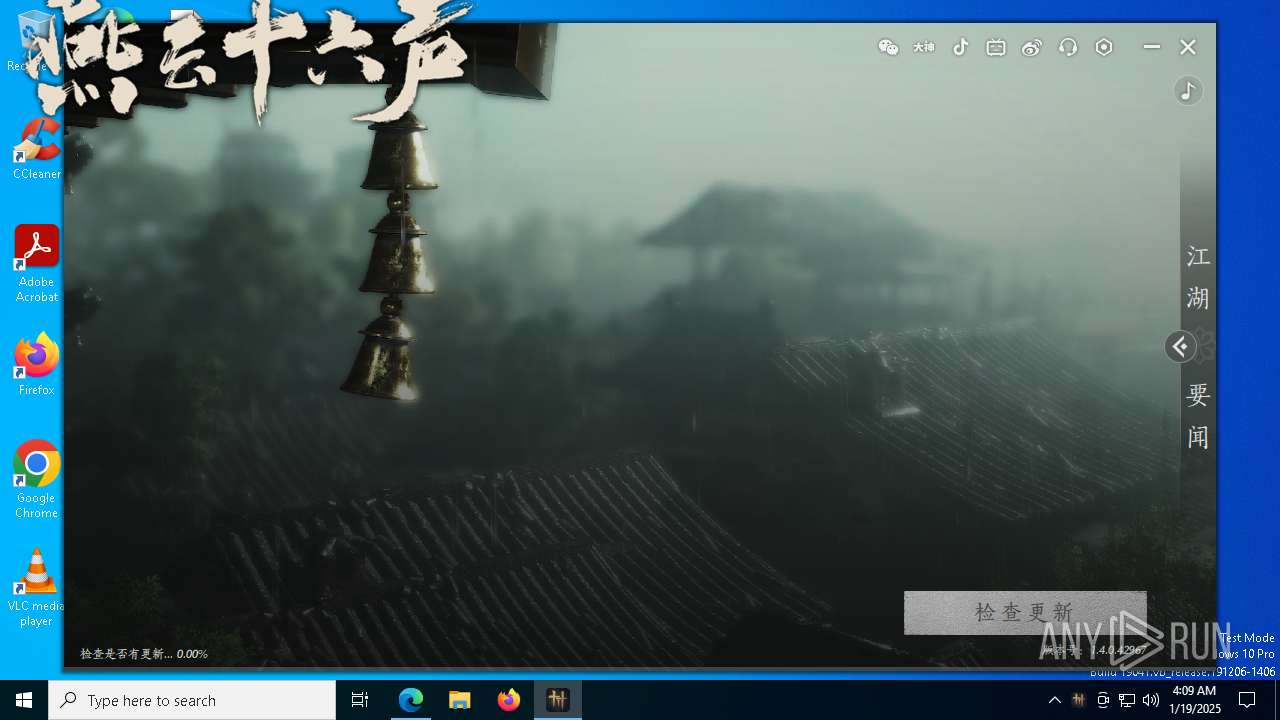Click the launcher version number text
Viewport: 1280px width, 720px height.
click(1094, 650)
